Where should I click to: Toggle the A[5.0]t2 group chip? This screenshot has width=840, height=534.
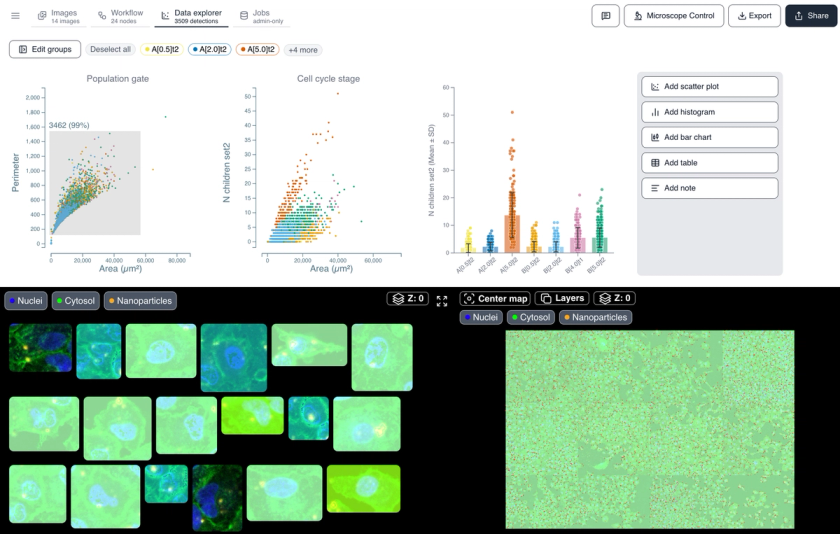tap(258, 49)
